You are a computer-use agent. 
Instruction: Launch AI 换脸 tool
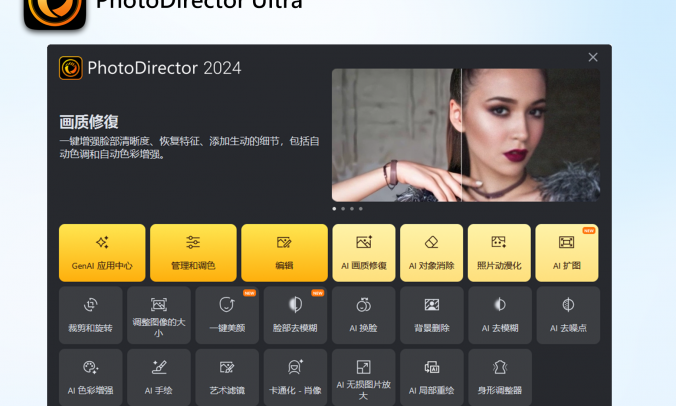[363, 315]
